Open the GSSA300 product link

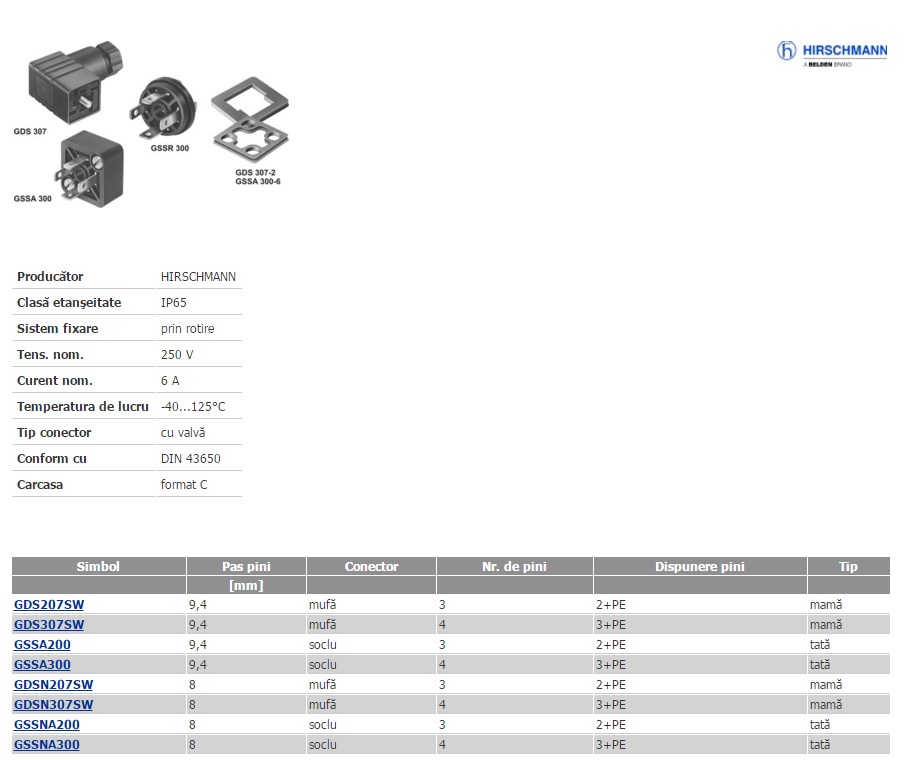(x=42, y=665)
